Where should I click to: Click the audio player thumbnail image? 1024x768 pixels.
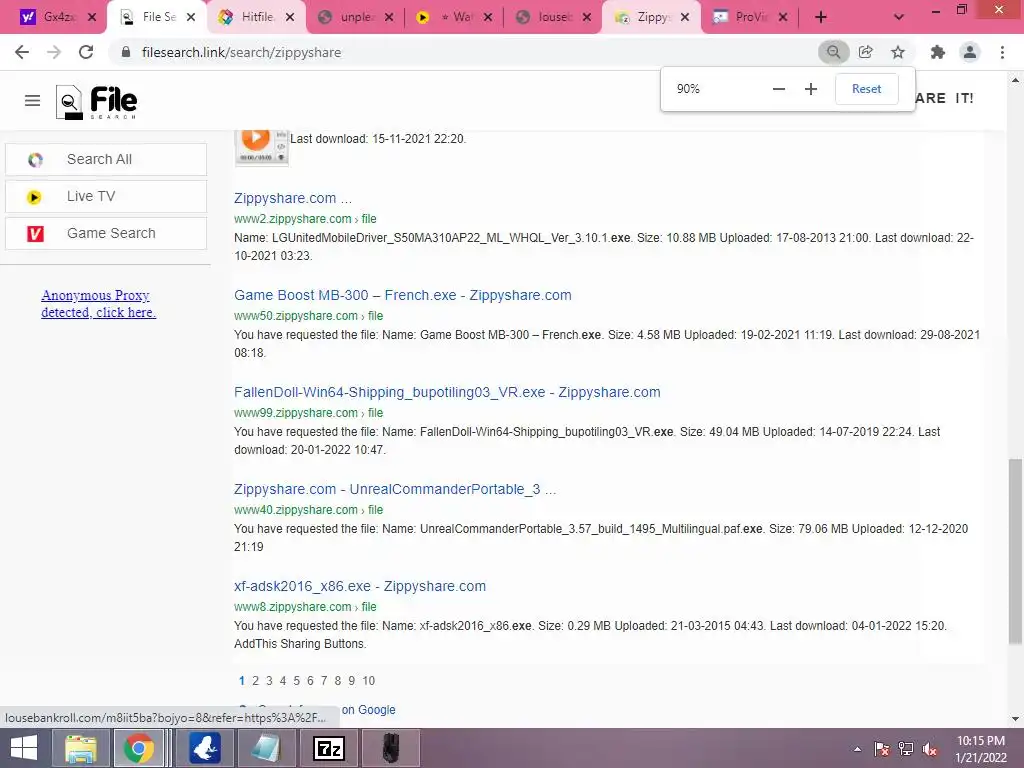pos(261,148)
